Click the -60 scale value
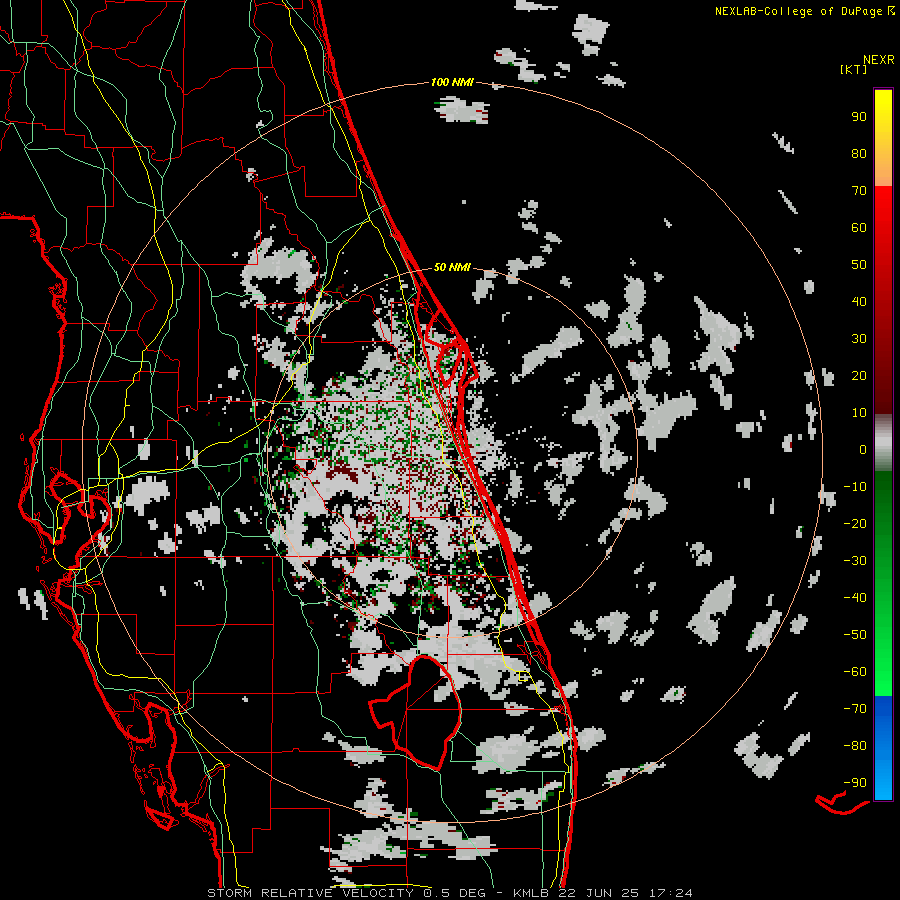 [x=855, y=672]
